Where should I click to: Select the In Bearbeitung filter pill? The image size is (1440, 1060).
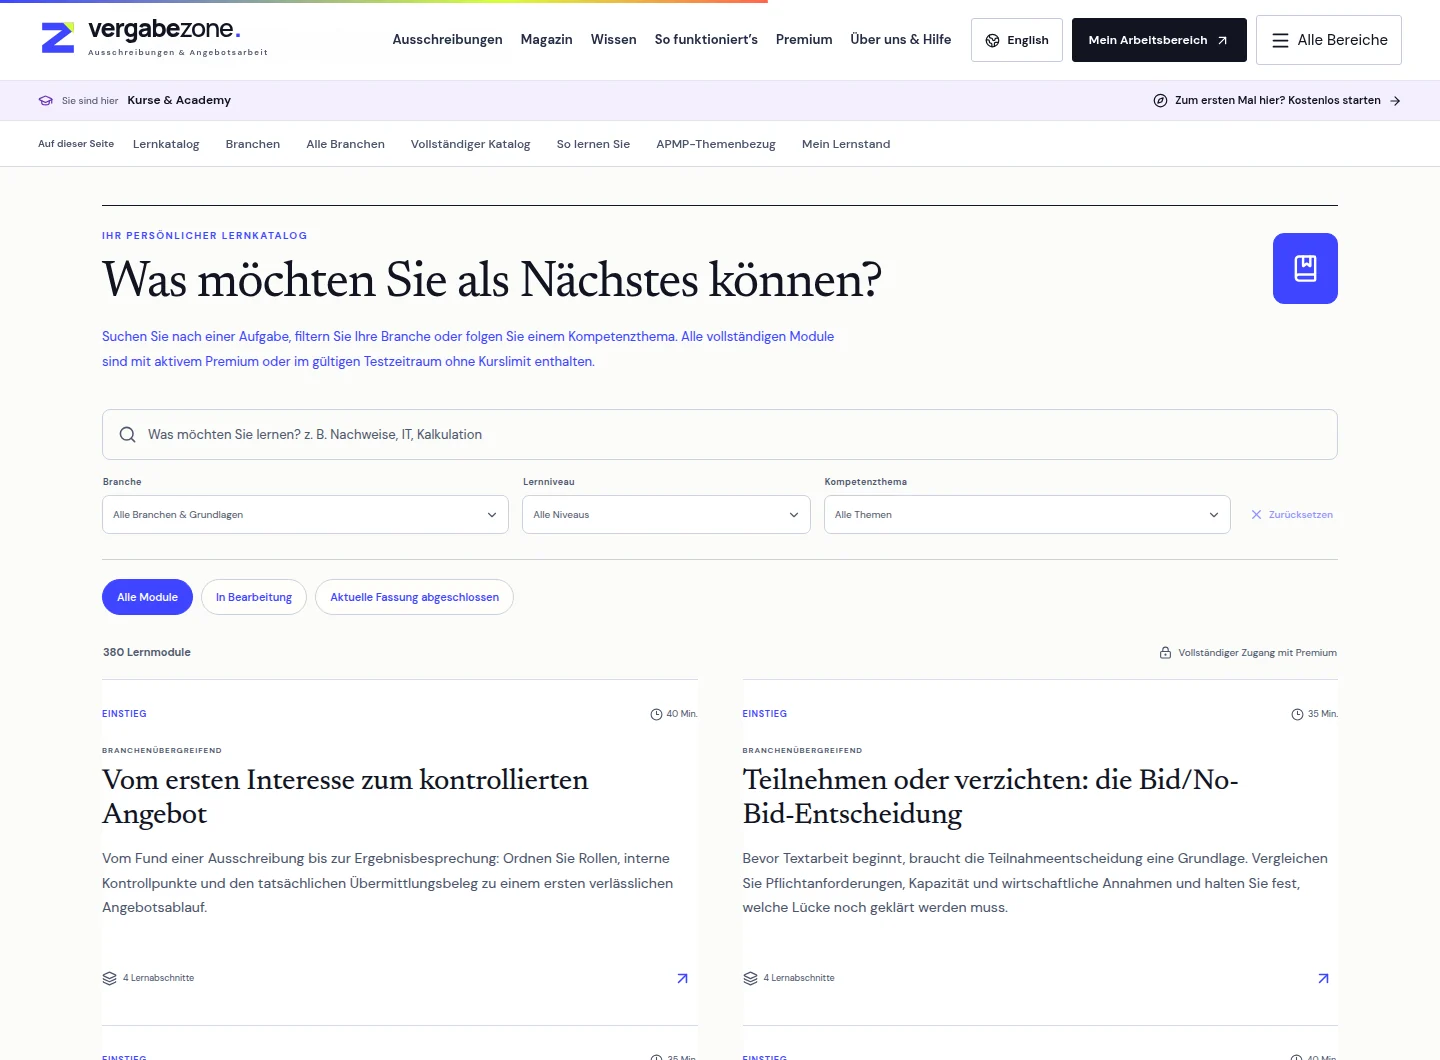pos(254,597)
